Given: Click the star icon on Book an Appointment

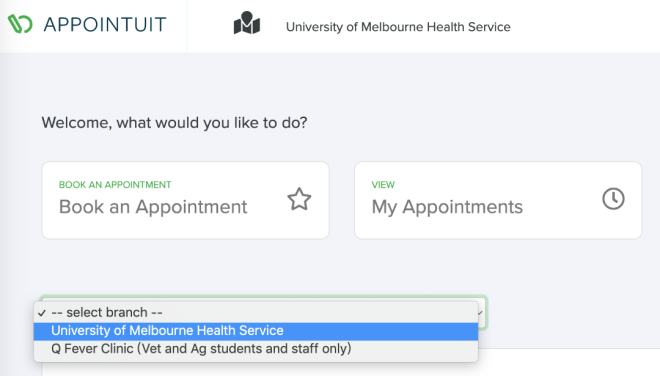Looking at the screenshot, I should pyautogui.click(x=299, y=199).
